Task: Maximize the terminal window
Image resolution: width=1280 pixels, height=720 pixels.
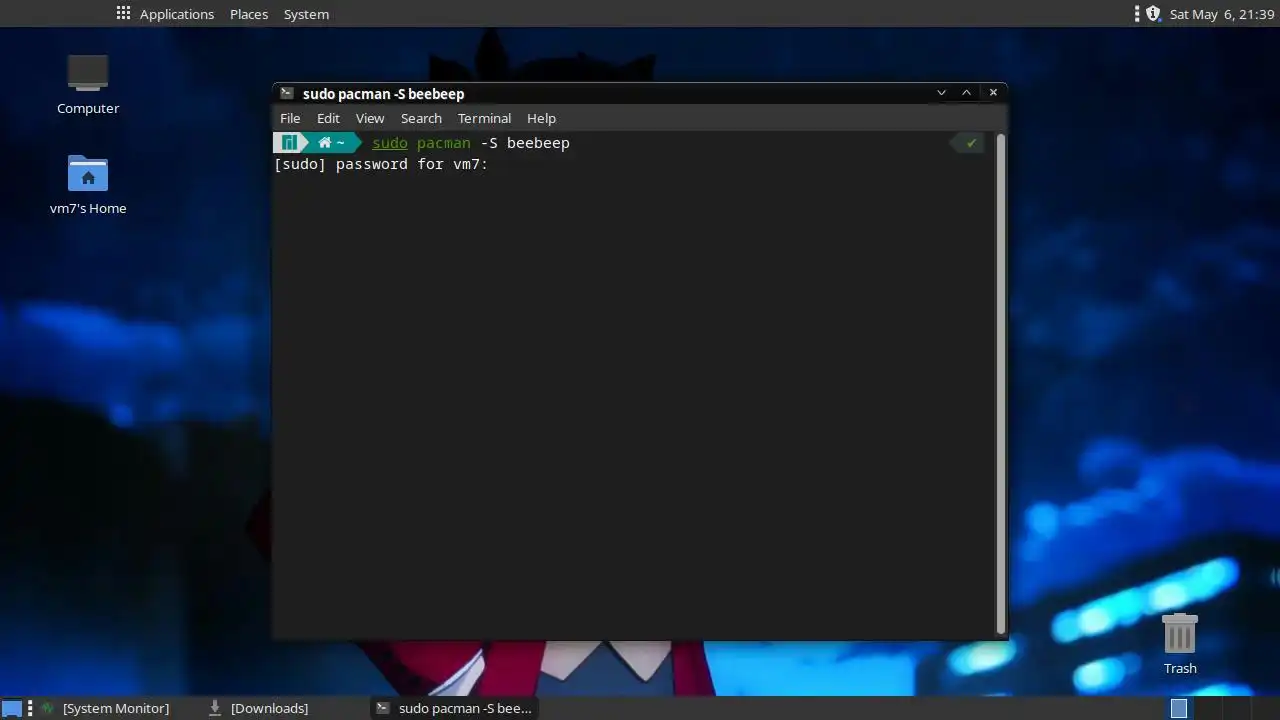Action: [x=966, y=92]
